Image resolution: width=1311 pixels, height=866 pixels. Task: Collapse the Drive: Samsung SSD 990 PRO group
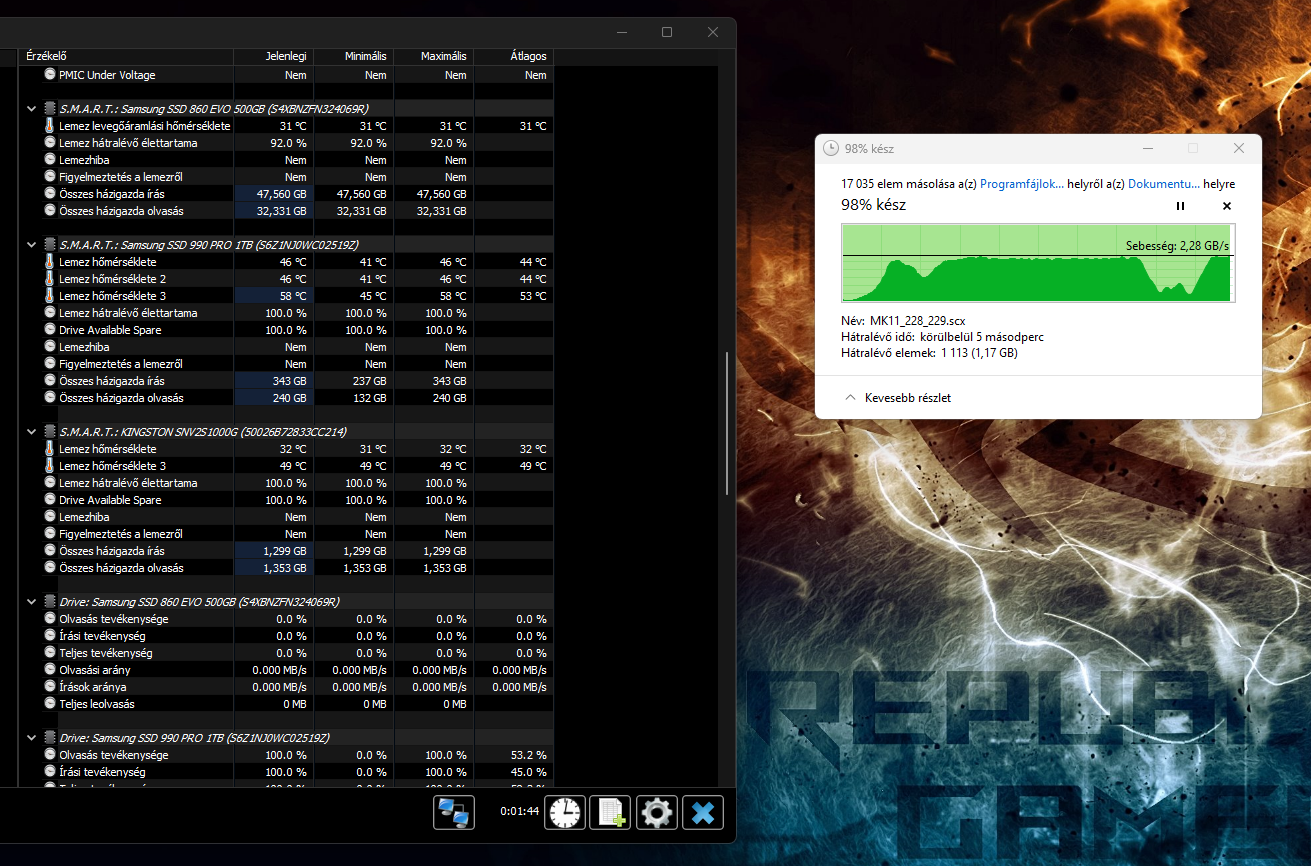[31, 738]
